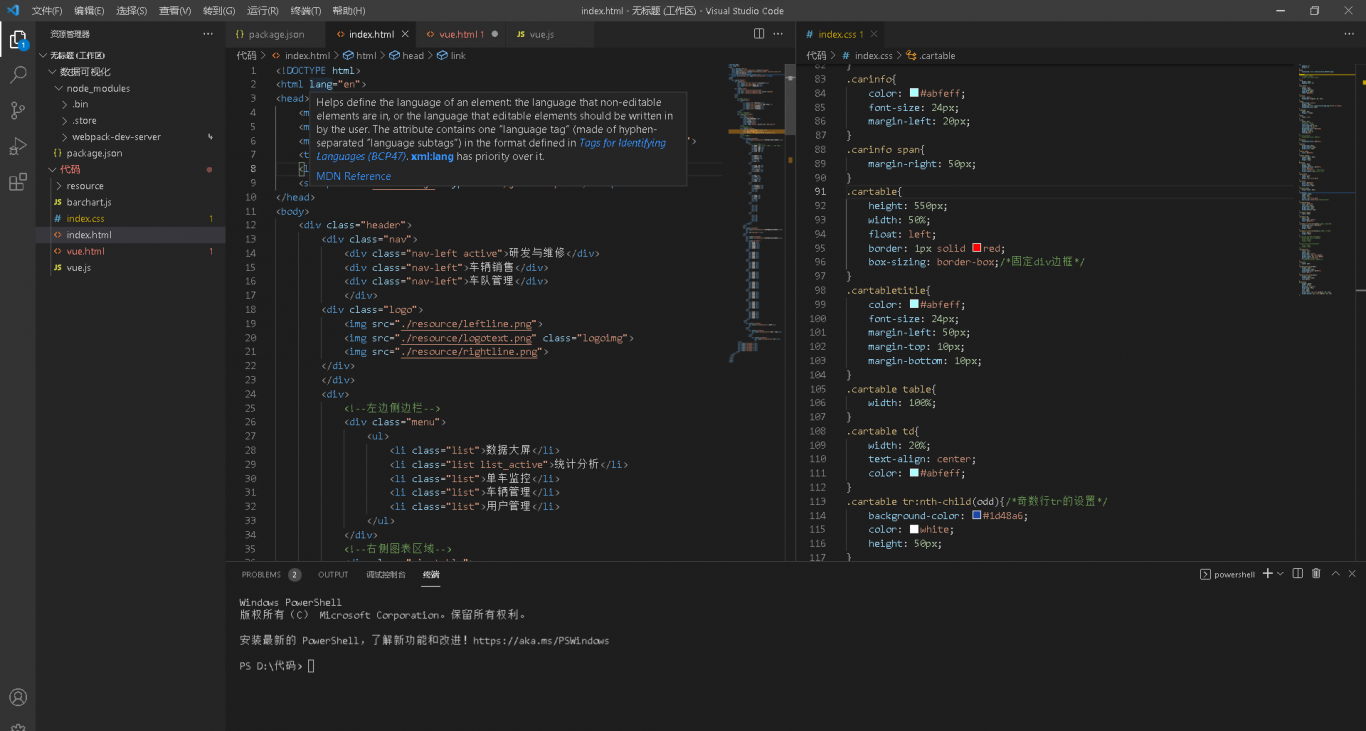Image resolution: width=1366 pixels, height=731 pixels.
Task: Open Explorer panel more actions (ellipsis)
Action: [x=208, y=34]
